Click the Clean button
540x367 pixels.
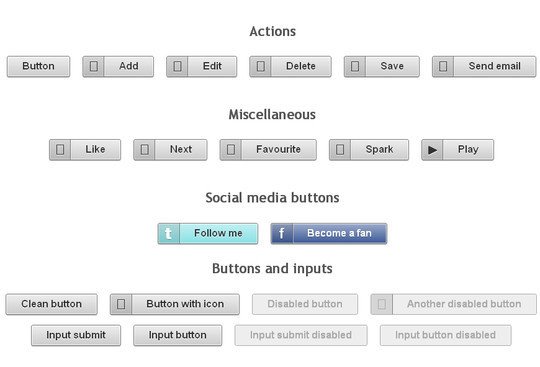[51, 304]
